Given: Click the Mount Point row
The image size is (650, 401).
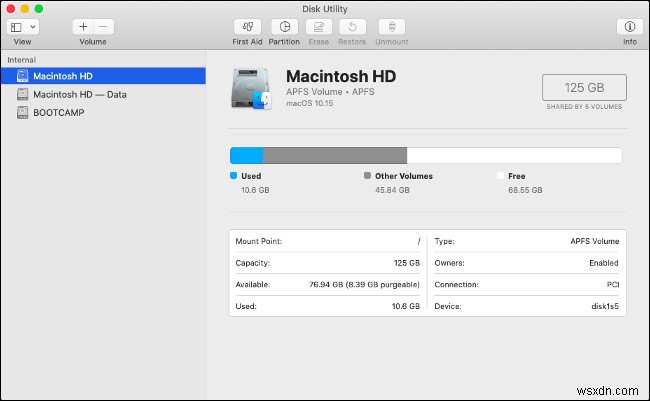Looking at the screenshot, I should (328, 241).
